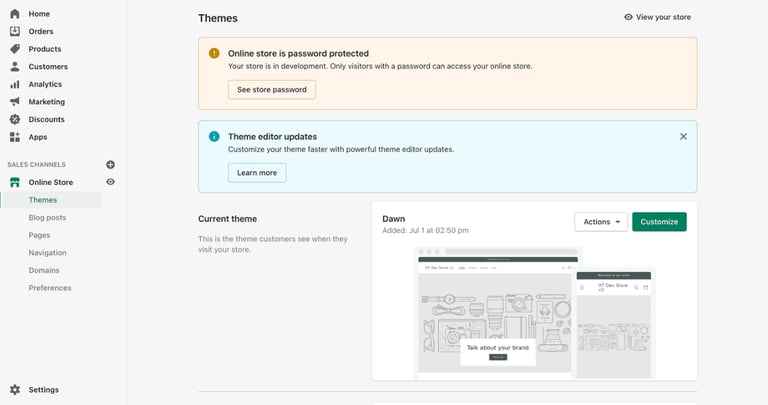The height and width of the screenshot is (405, 768).
Task: Click the Home icon in sidebar
Action: point(15,14)
